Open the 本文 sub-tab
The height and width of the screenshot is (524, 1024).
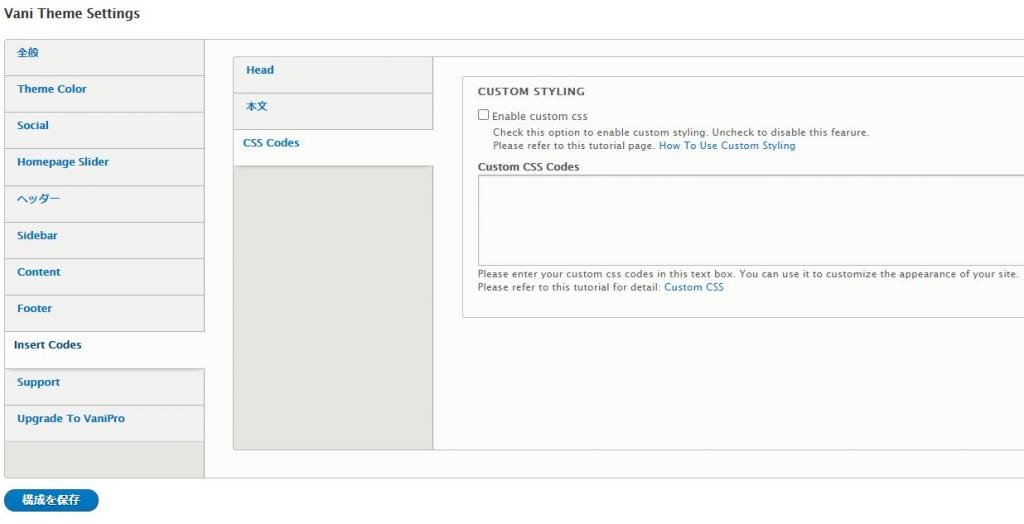333,111
